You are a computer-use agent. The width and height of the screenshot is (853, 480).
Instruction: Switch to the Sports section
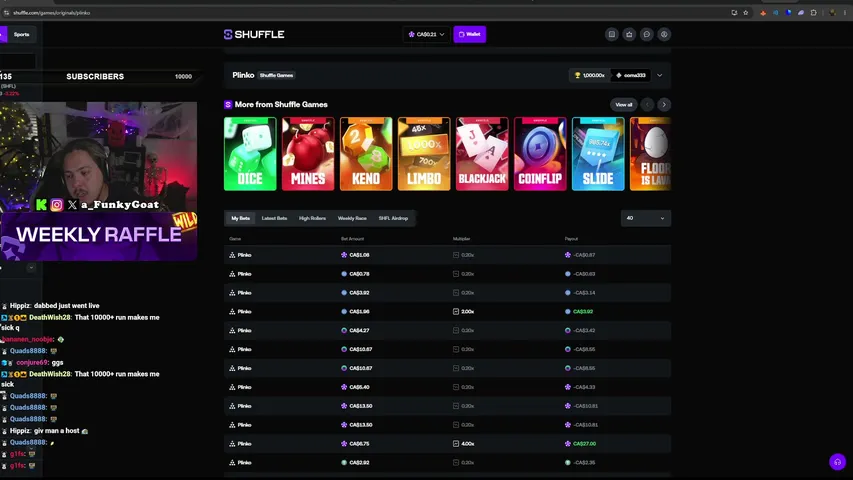click(22, 34)
